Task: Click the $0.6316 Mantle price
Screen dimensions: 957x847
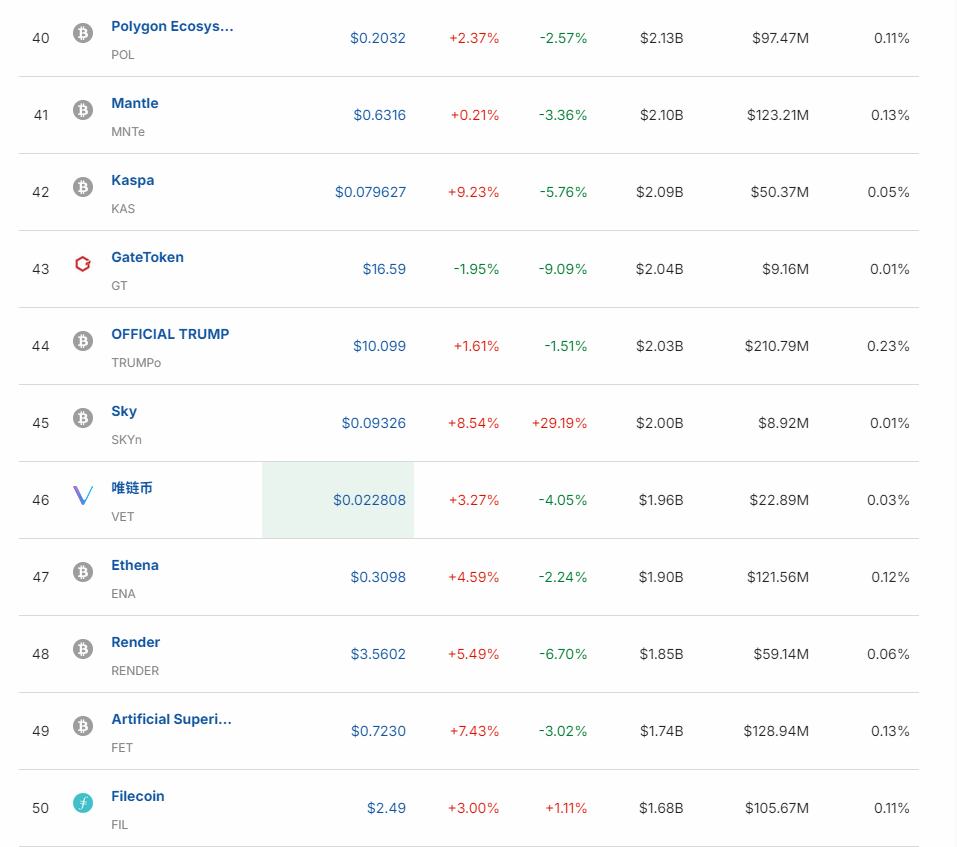Action: [x=380, y=115]
